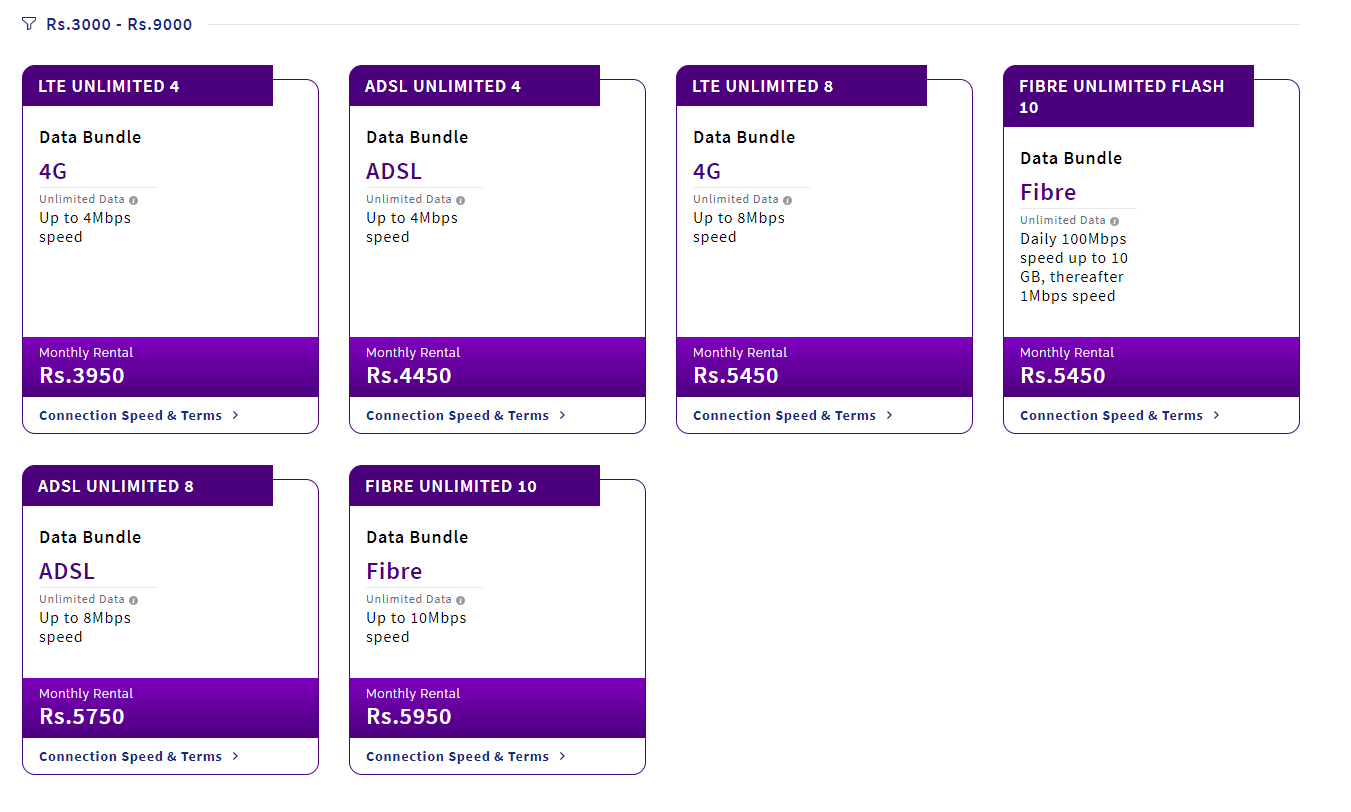Select the ADSL UNLIMITED 8 package header
The height and width of the screenshot is (812, 1351).
coord(147,486)
